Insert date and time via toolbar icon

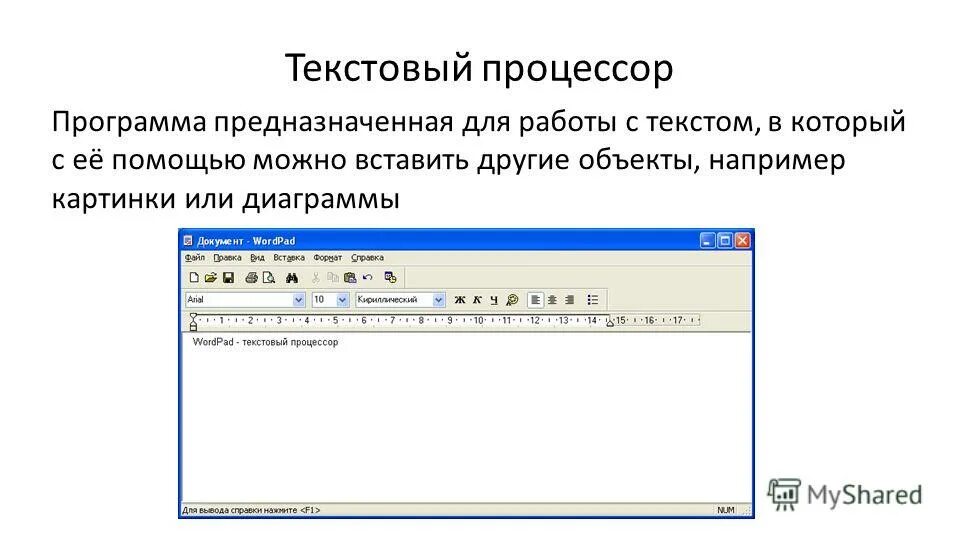click(391, 277)
